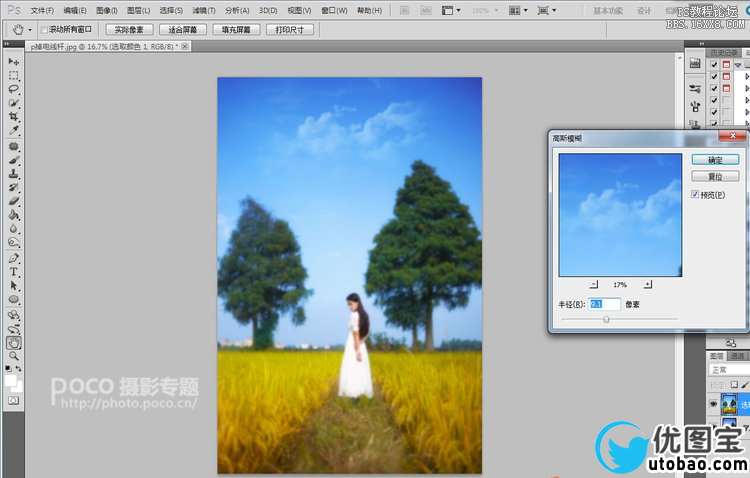The image size is (750, 478).
Task: Toggle the 预览 preview checkbox
Action: (x=695, y=195)
